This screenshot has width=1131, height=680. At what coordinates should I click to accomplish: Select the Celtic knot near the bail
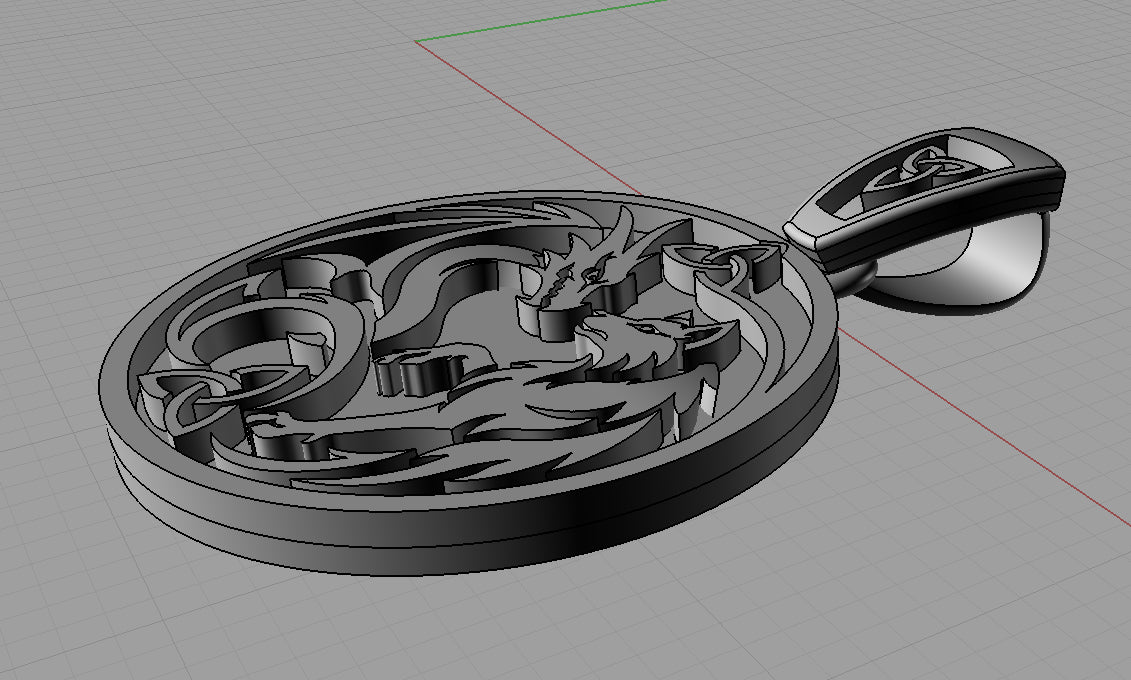pyautogui.click(x=725, y=267)
